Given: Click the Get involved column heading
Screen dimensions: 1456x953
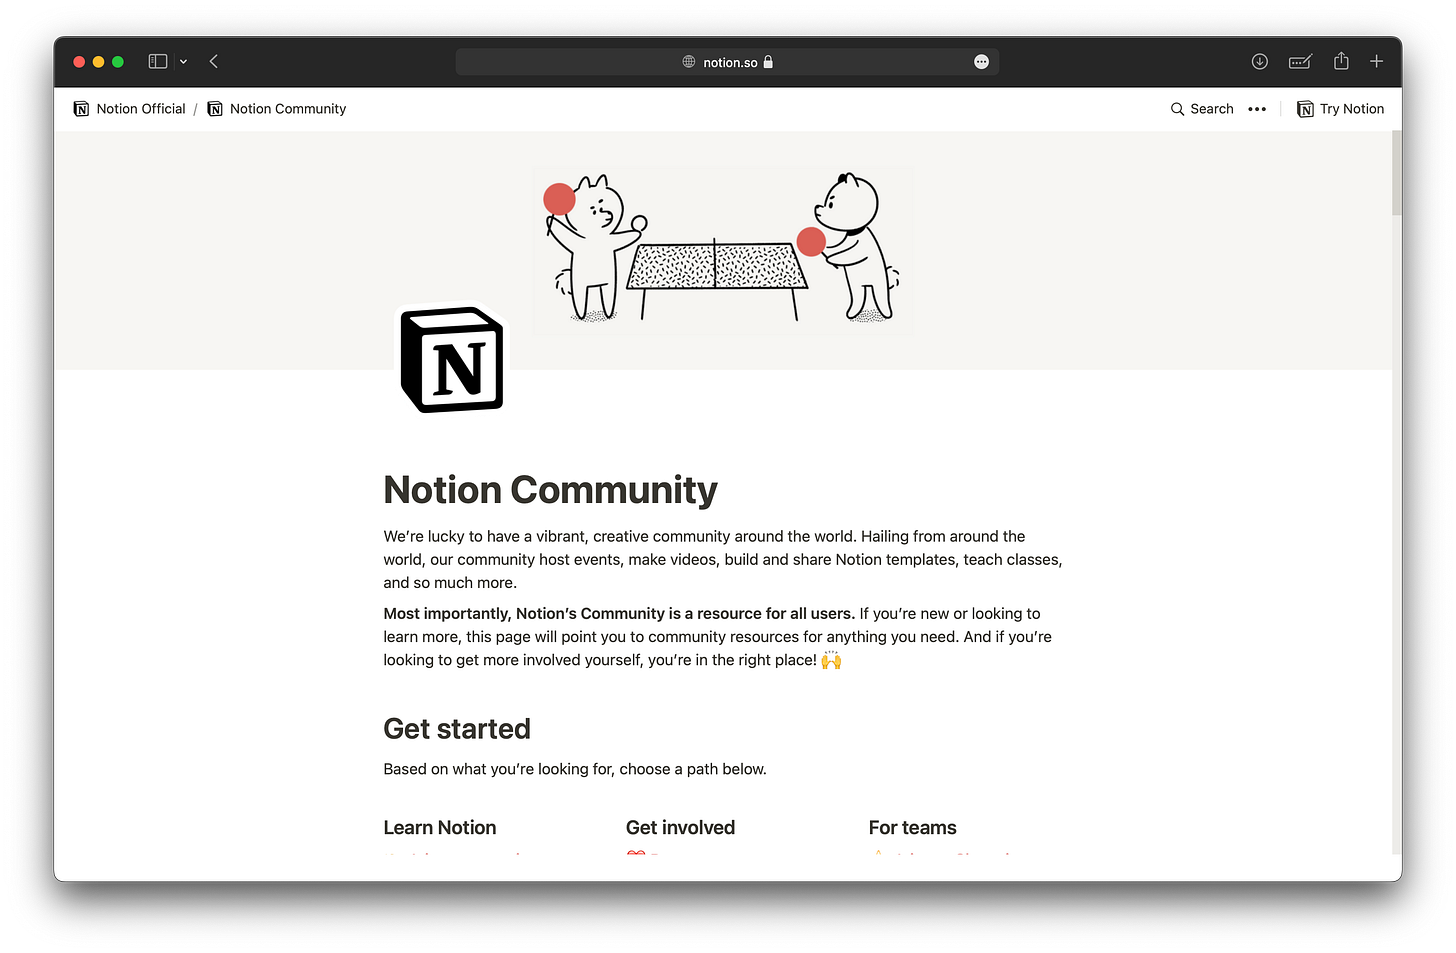Looking at the screenshot, I should pyautogui.click(x=681, y=828).
